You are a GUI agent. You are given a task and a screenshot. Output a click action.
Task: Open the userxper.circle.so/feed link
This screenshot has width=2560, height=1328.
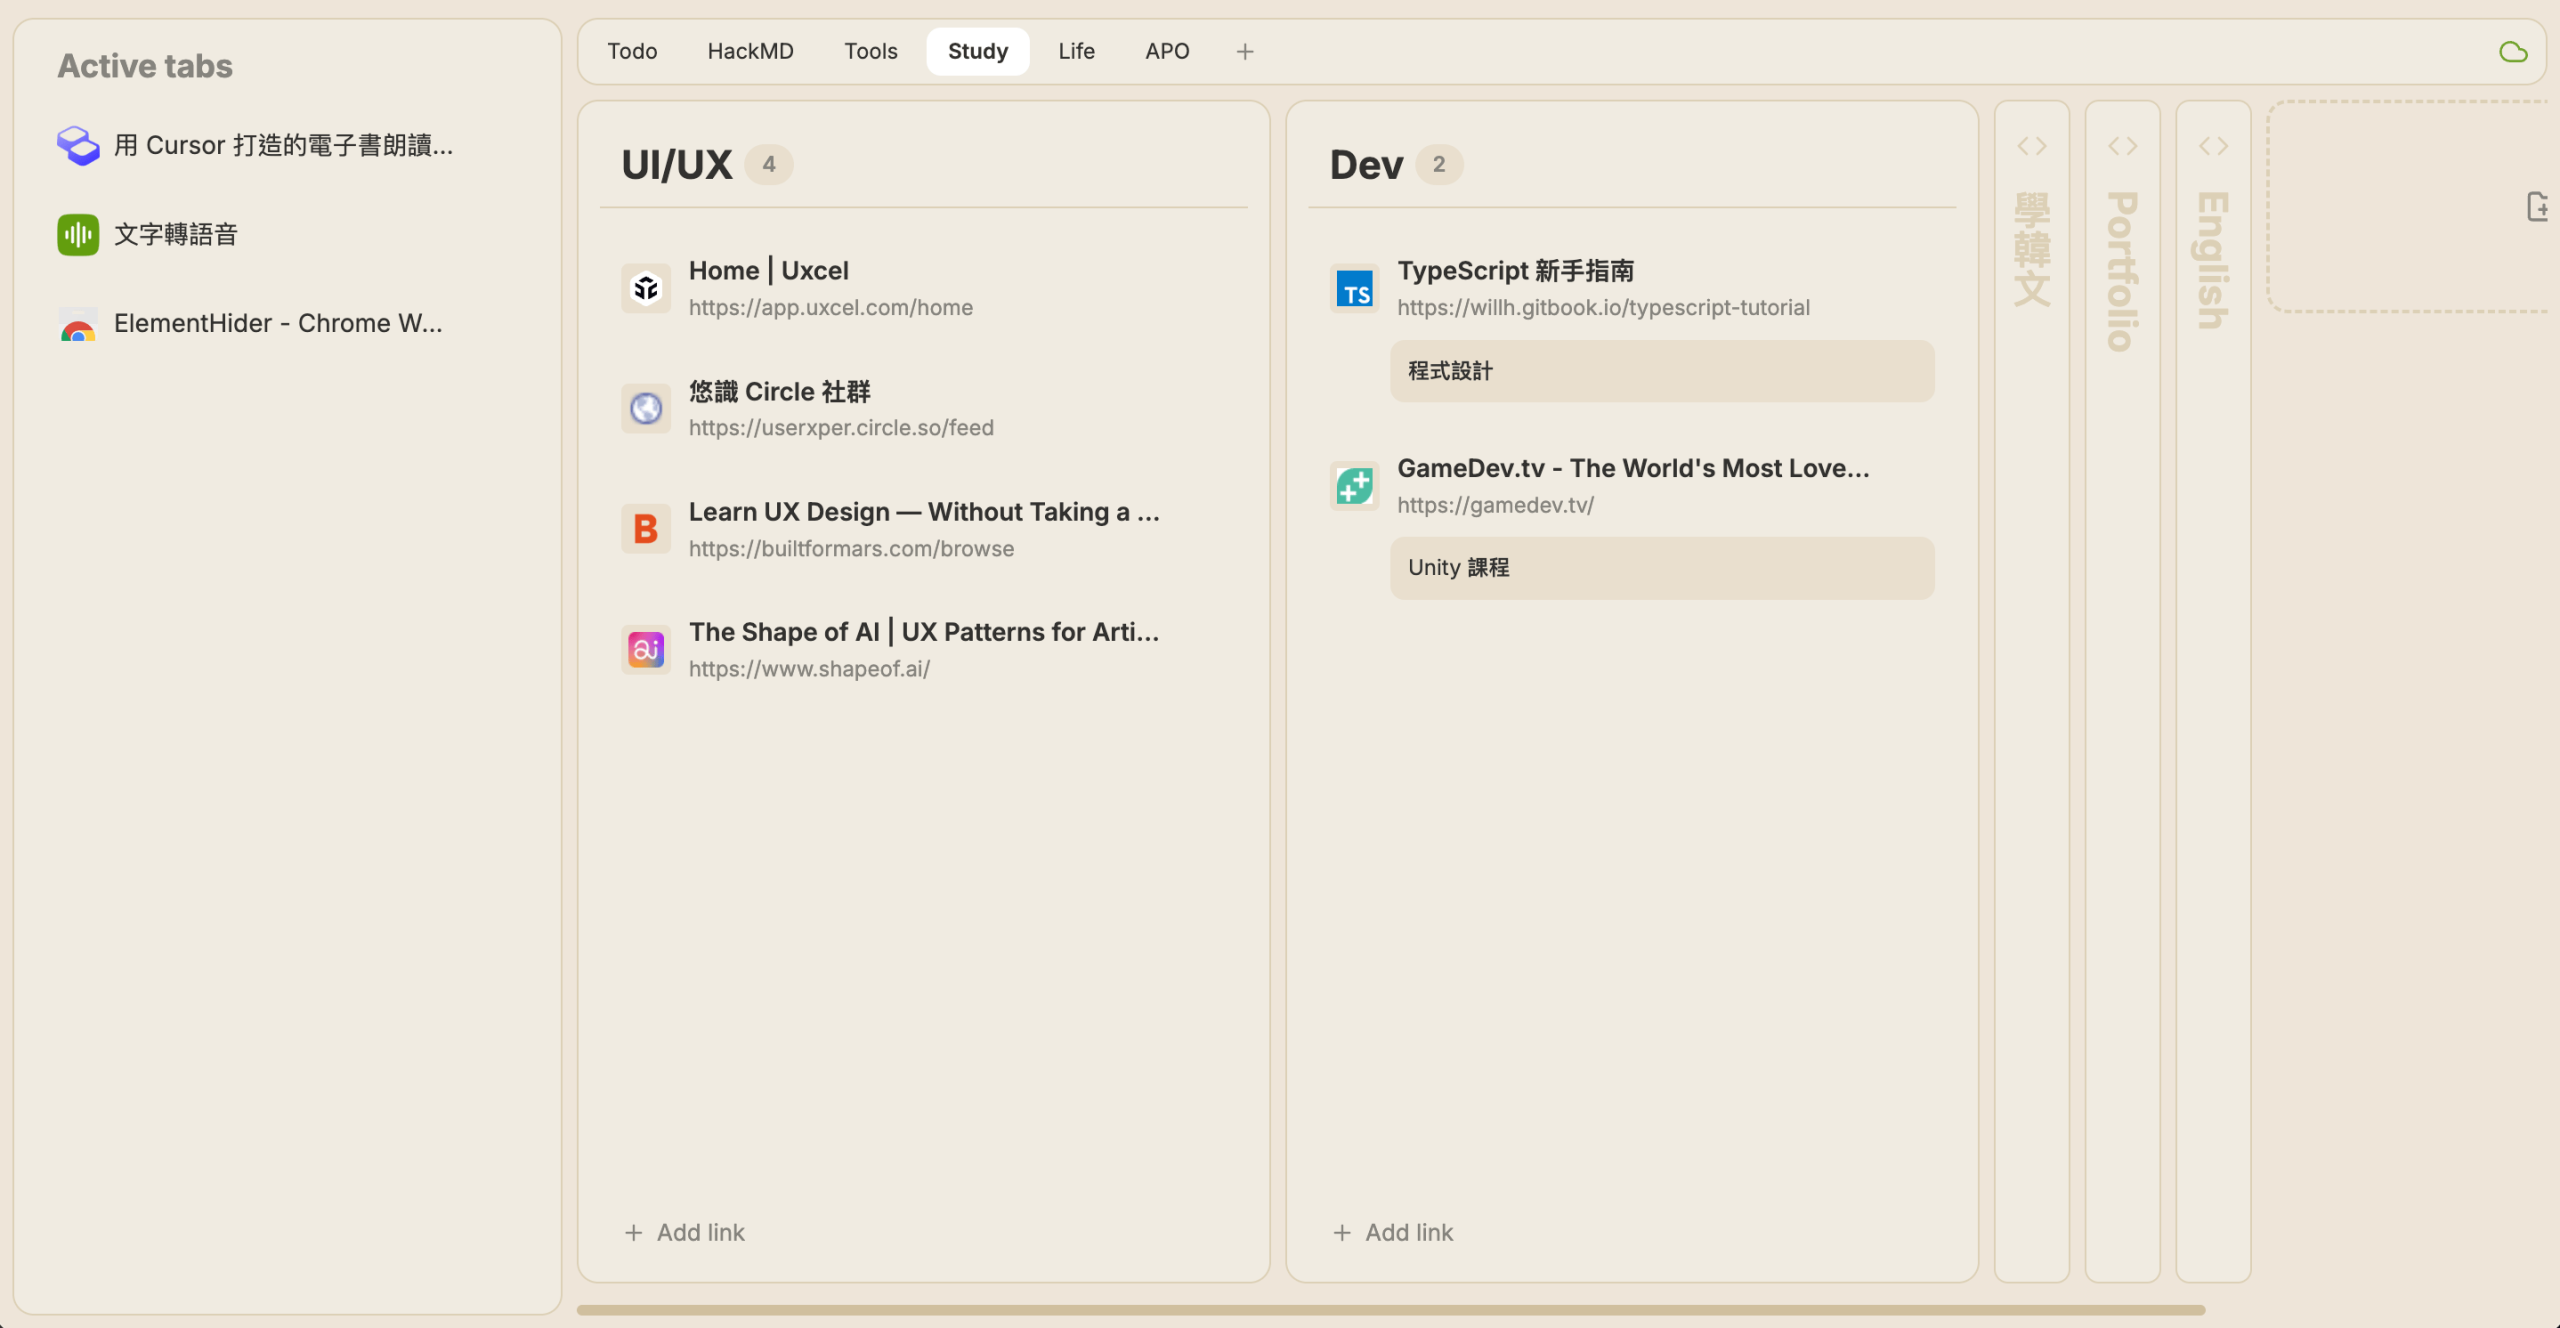(840, 428)
